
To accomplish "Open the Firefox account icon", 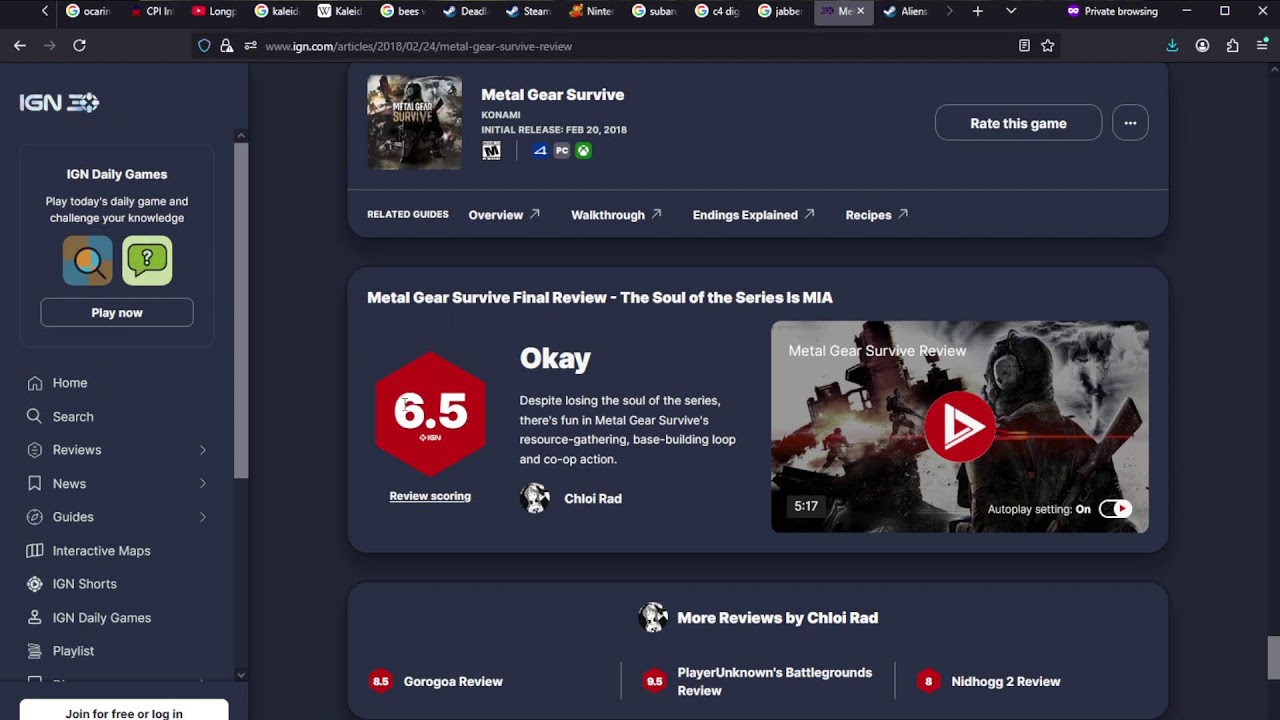I will point(1202,45).
